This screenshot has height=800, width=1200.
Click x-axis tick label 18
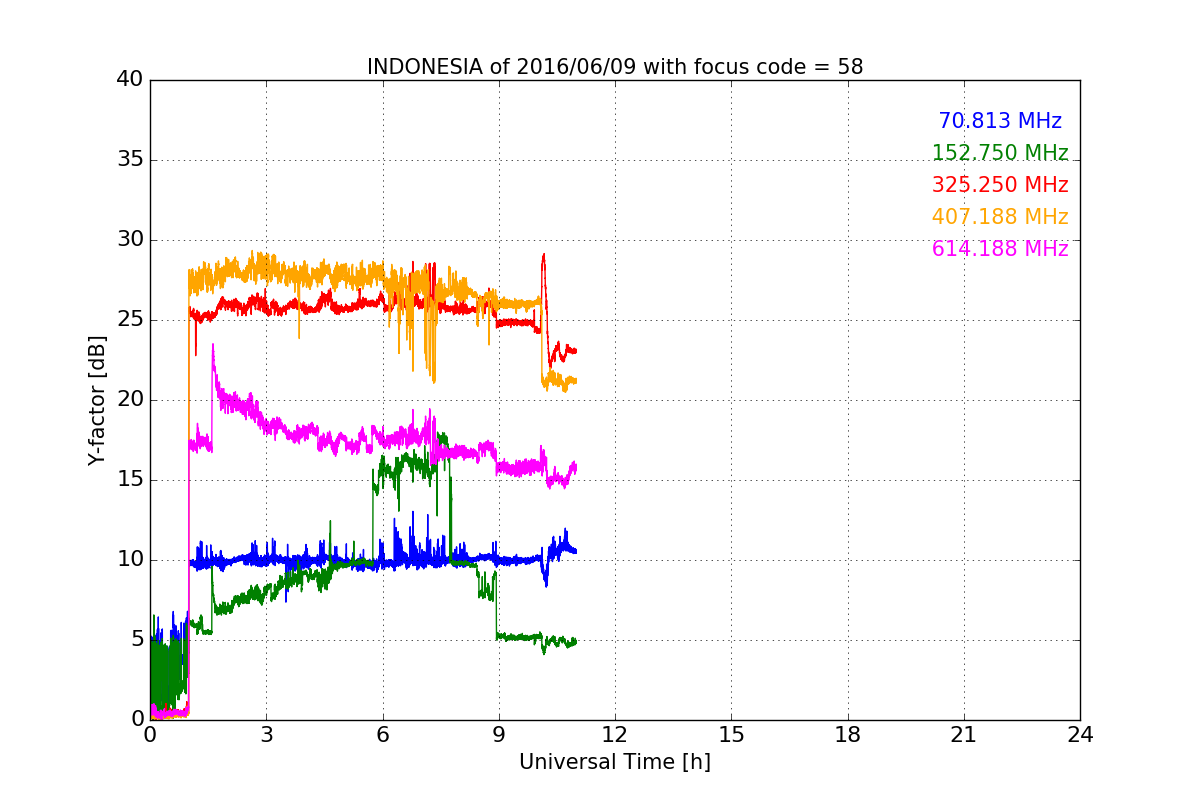(848, 735)
